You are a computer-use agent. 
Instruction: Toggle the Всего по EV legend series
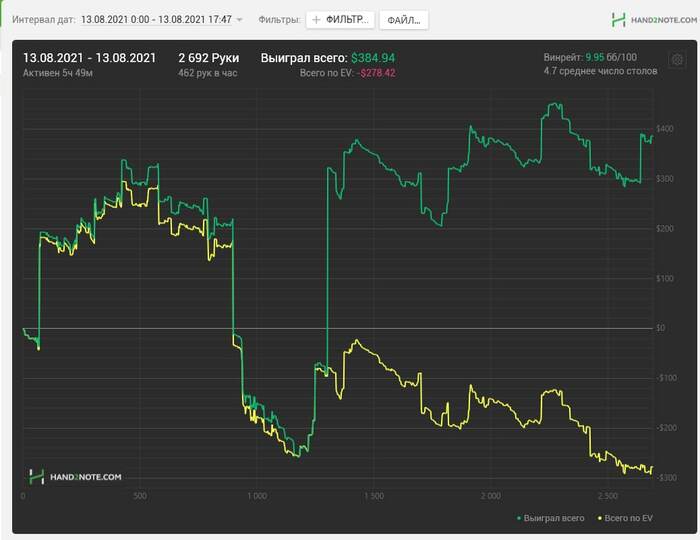(x=625, y=518)
